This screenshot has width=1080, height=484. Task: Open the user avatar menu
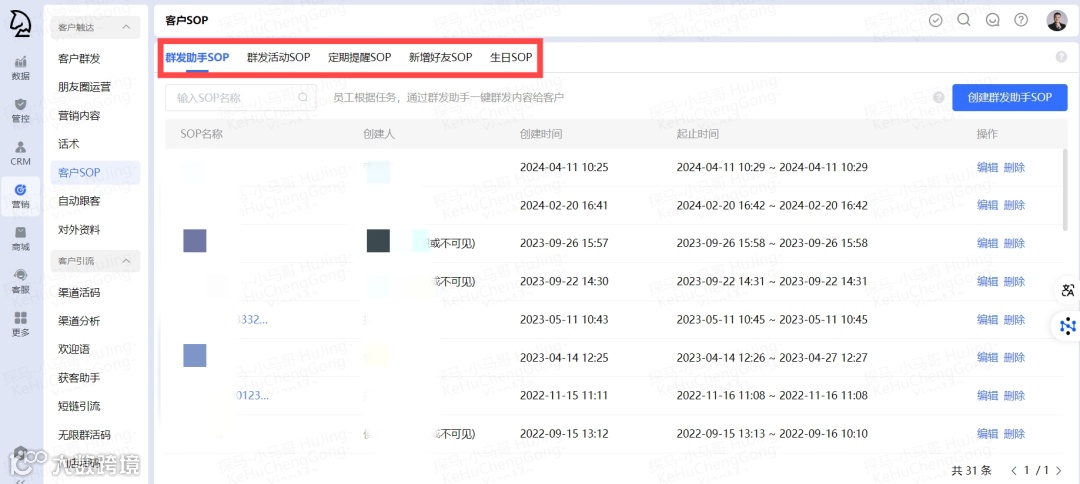(x=1056, y=20)
